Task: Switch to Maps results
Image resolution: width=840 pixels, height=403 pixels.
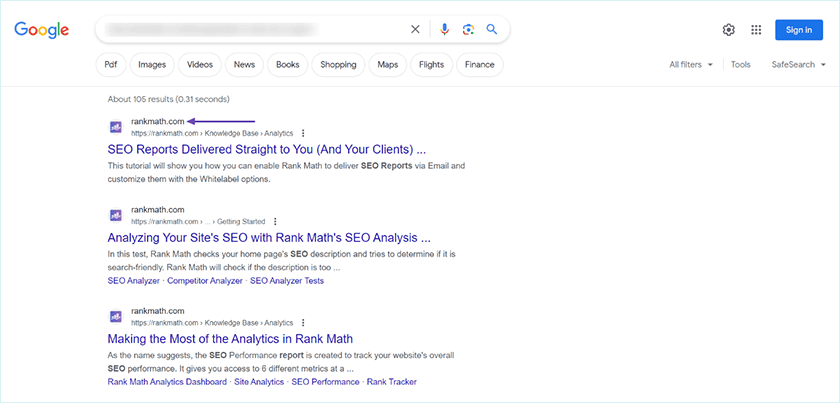Action: [x=388, y=64]
